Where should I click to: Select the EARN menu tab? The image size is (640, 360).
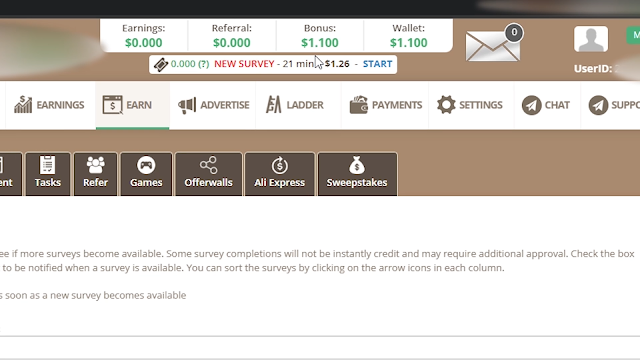(x=133, y=105)
